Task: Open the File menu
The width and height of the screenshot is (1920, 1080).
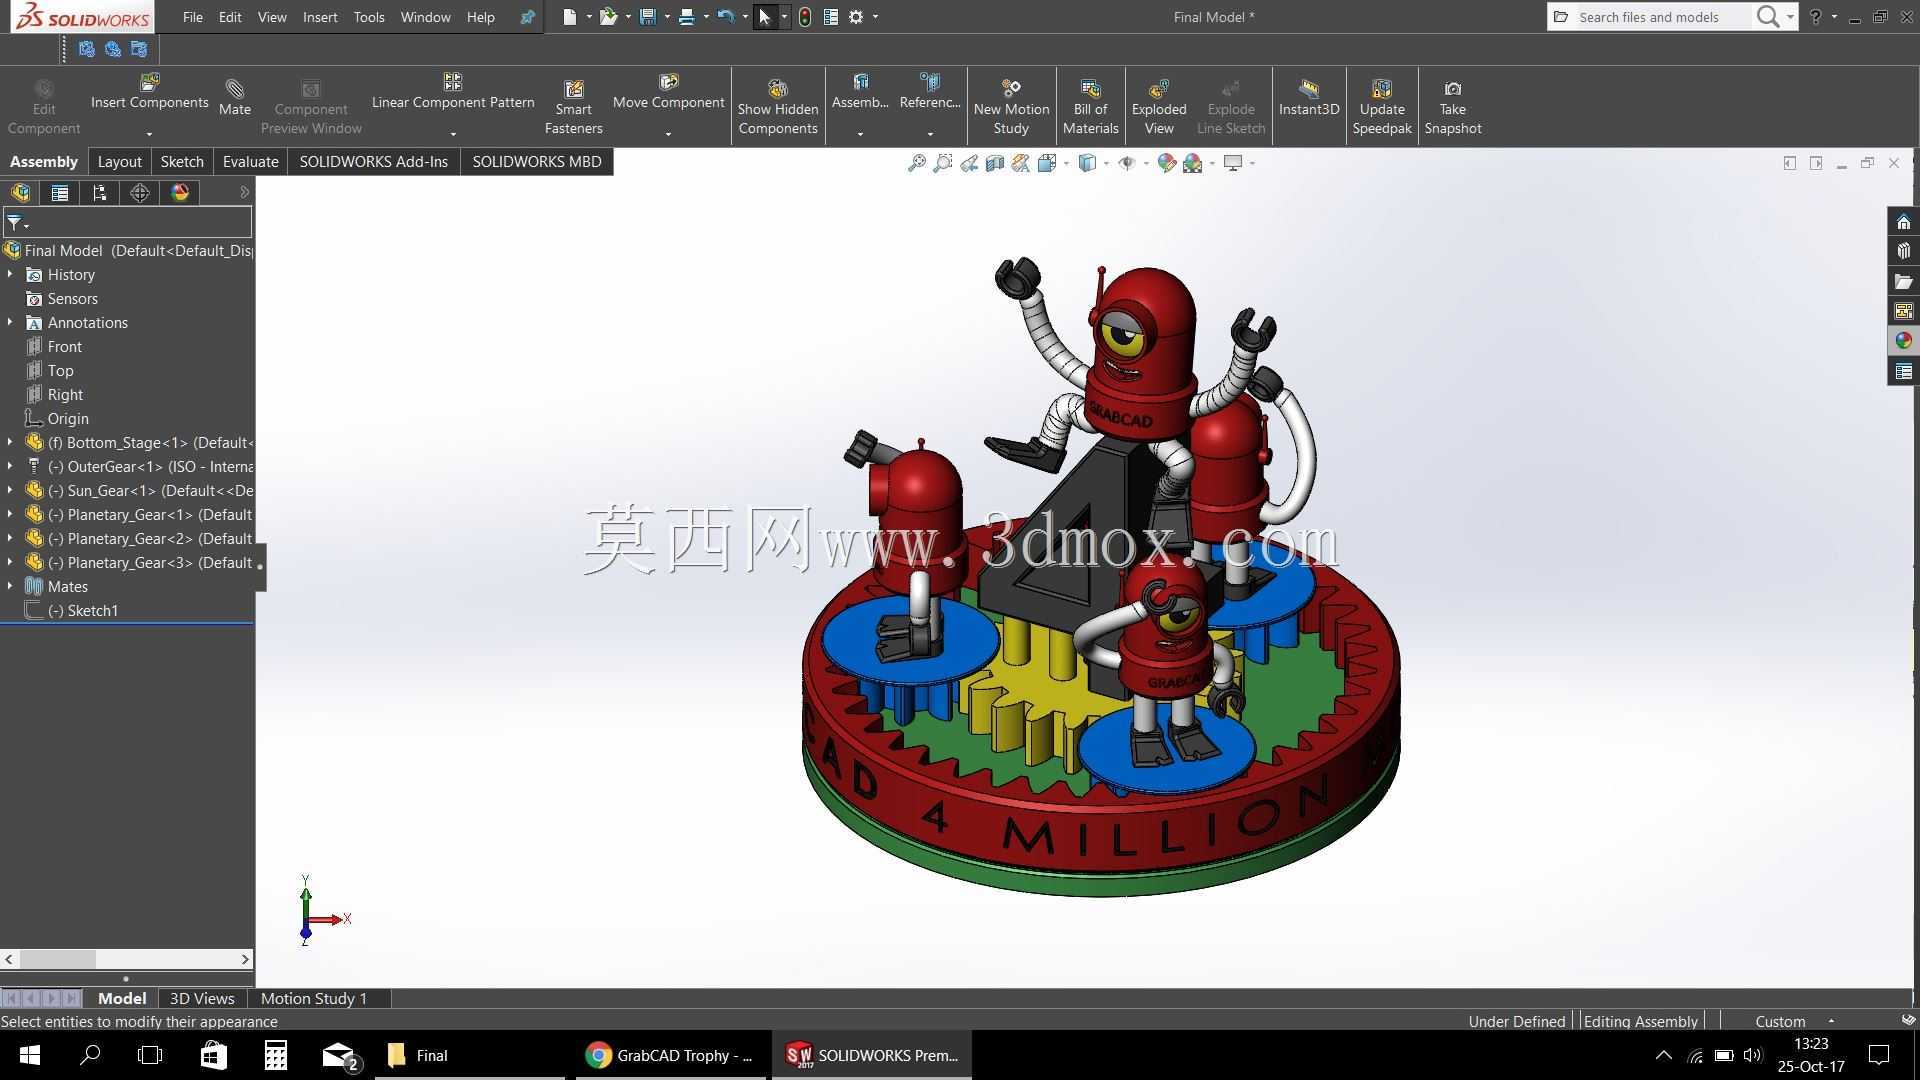Action: tap(193, 17)
